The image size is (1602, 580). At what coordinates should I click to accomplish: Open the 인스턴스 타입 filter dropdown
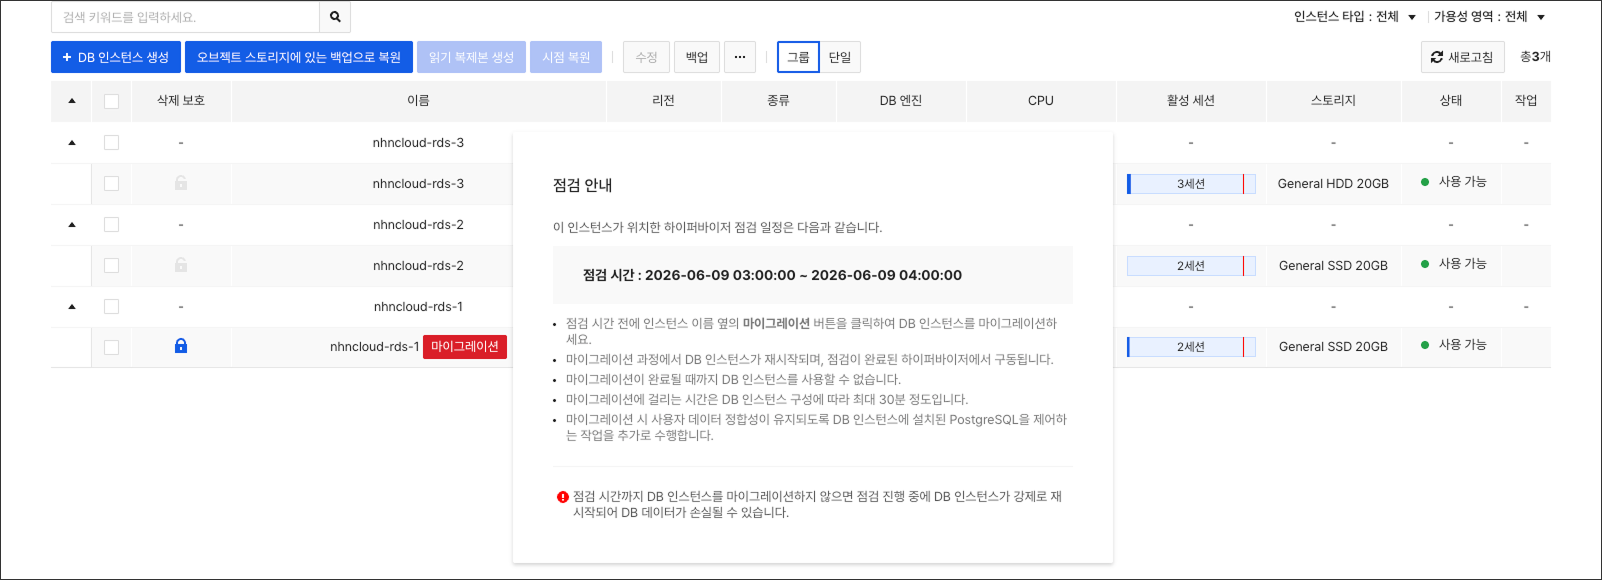[1355, 17]
